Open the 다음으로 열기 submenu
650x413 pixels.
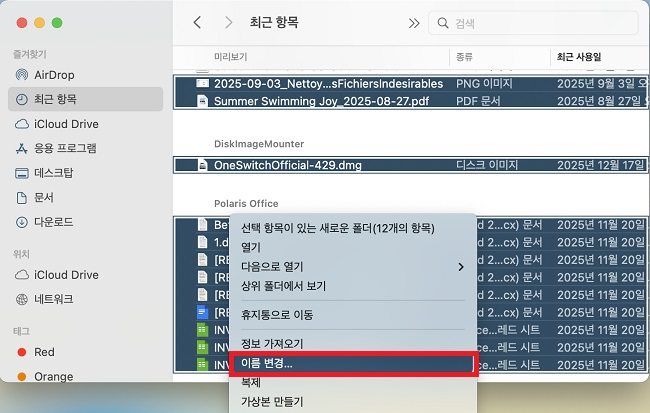(352, 267)
